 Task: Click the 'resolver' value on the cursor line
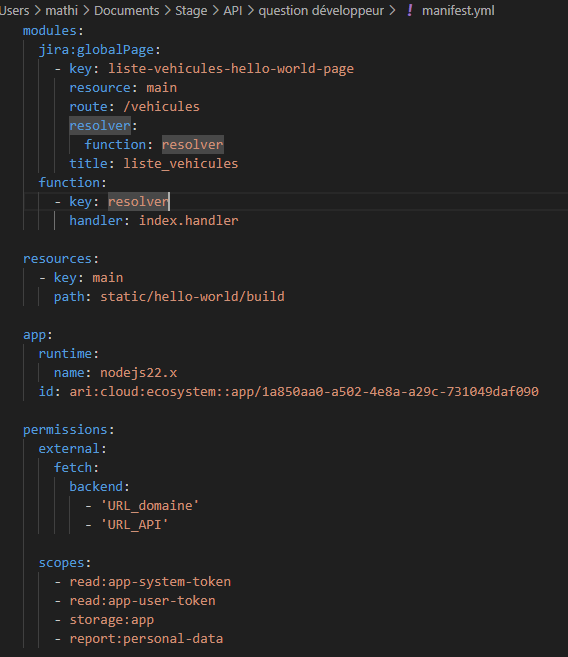(138, 202)
